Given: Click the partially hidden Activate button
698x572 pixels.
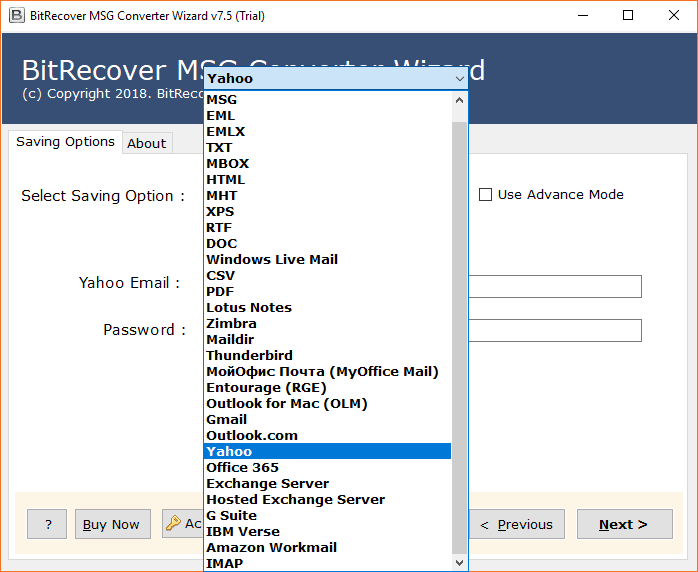Looking at the screenshot, I should point(183,523).
